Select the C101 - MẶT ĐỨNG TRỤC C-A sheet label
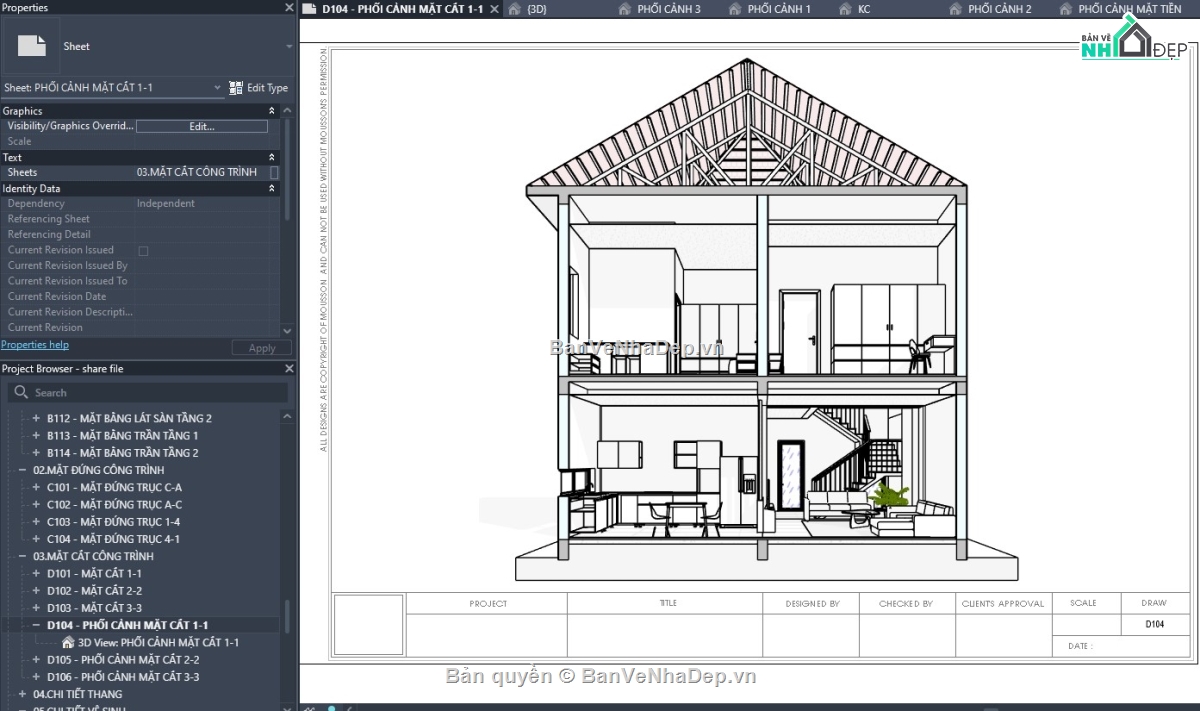This screenshot has height=711, width=1200. 114,487
